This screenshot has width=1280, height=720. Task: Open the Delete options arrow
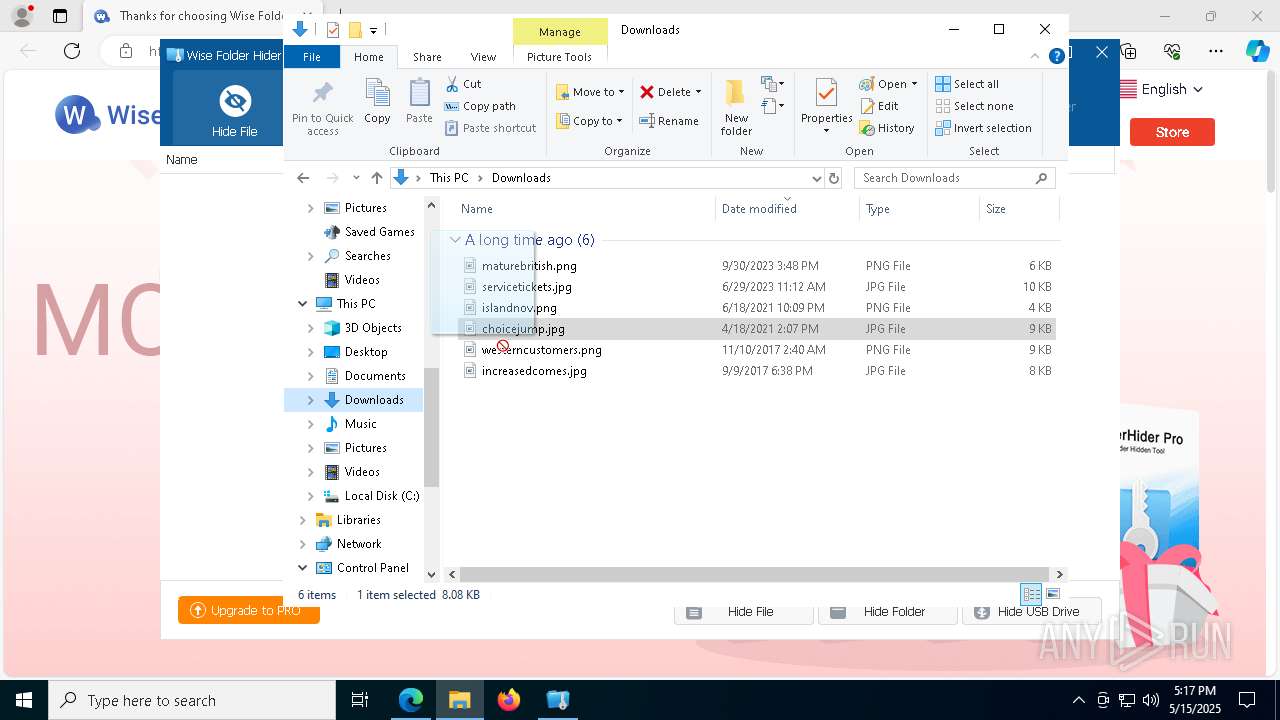point(698,92)
